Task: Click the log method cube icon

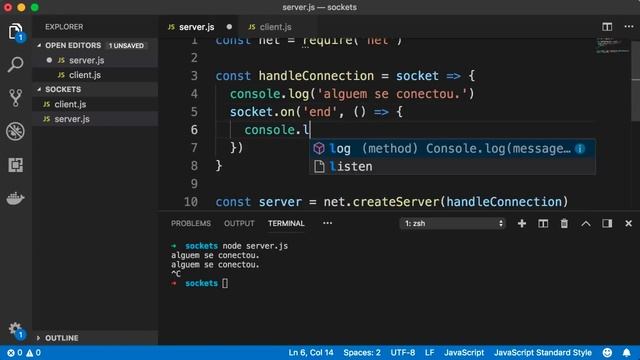Action: click(x=319, y=149)
